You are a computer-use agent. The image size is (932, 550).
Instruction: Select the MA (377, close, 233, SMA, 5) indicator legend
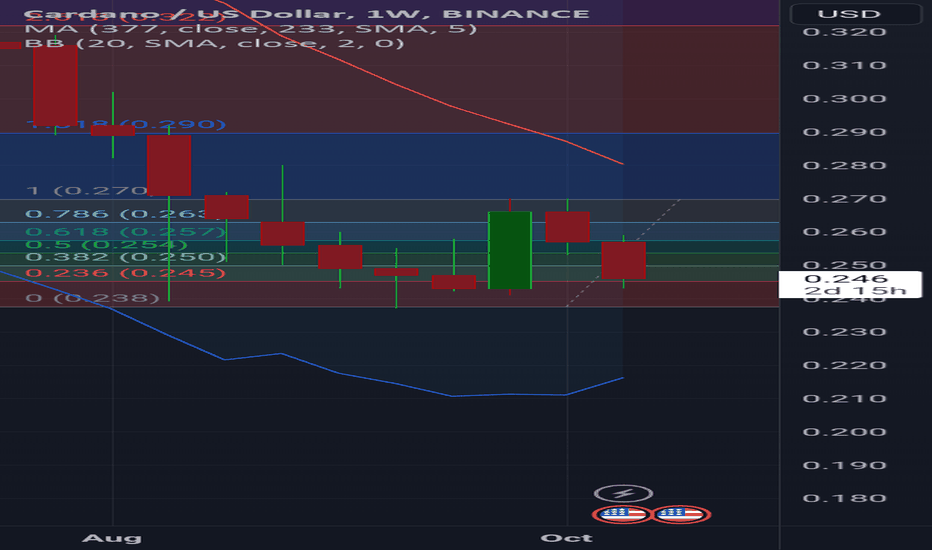tap(250, 29)
